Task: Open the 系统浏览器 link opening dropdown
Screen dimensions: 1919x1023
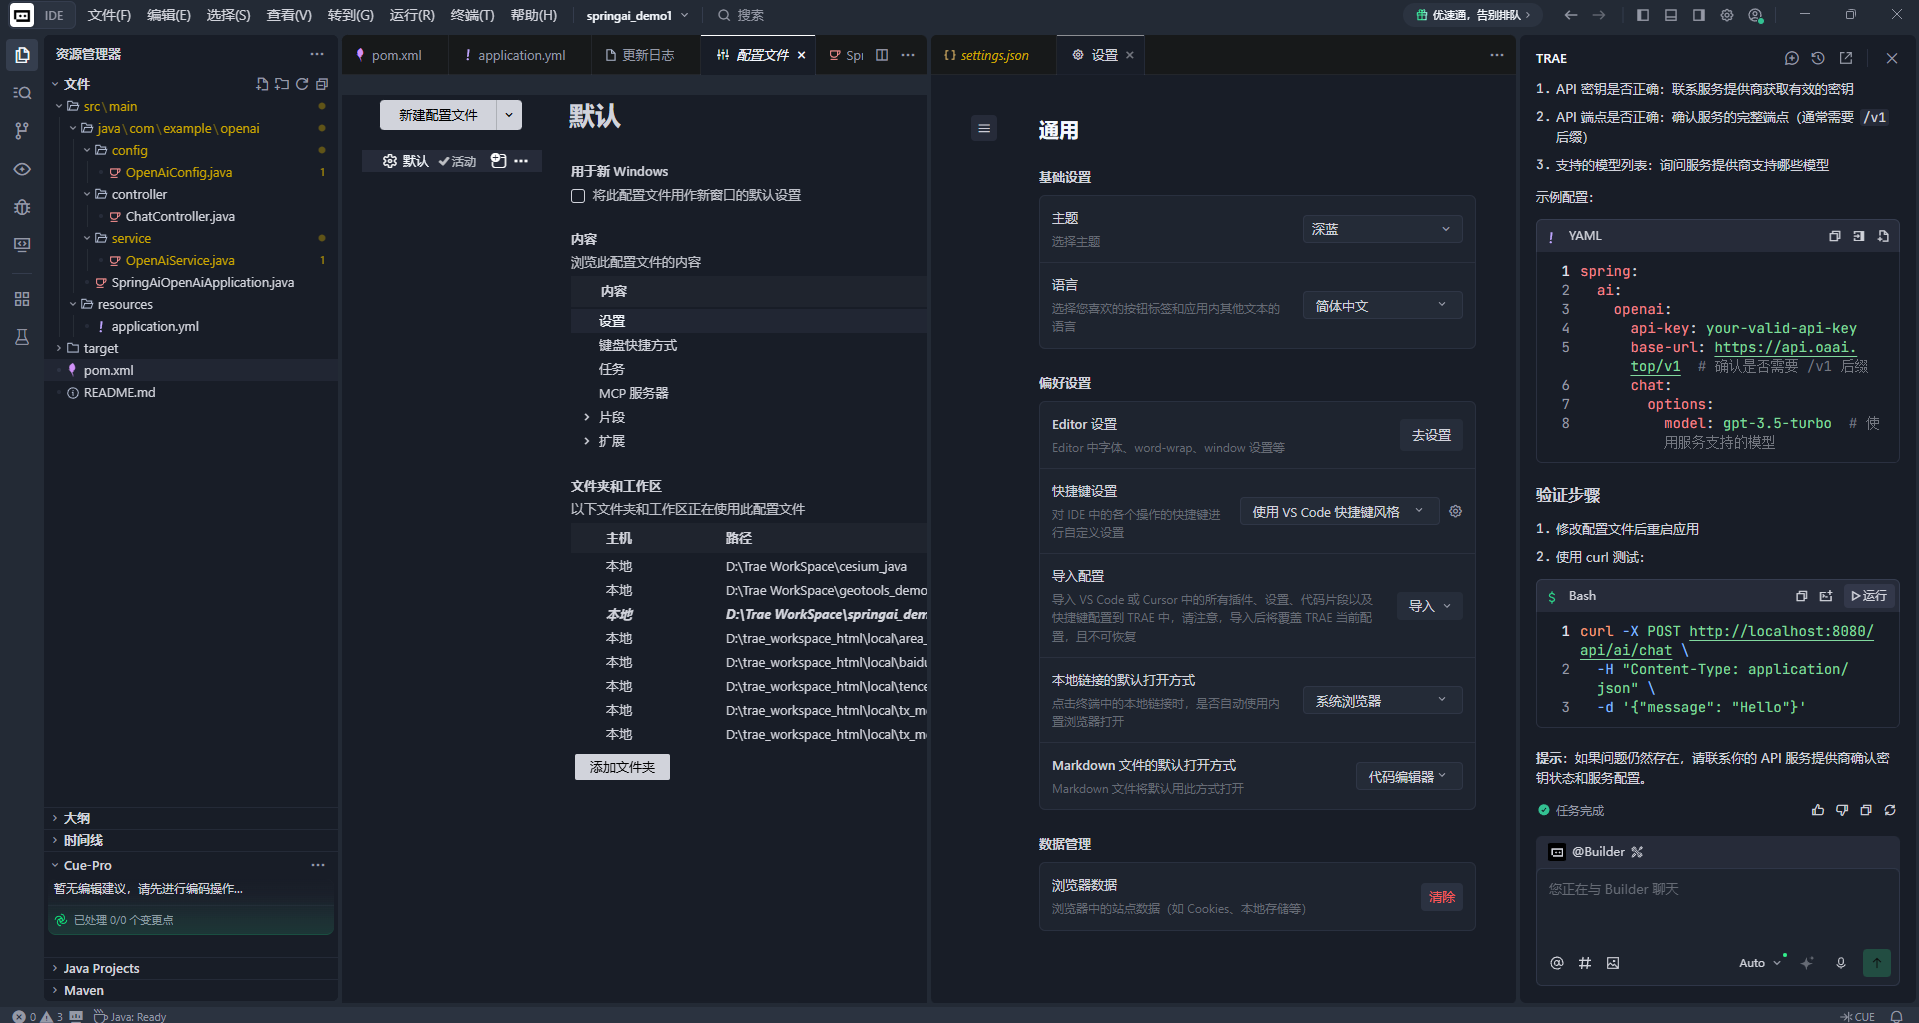Action: [x=1382, y=700]
